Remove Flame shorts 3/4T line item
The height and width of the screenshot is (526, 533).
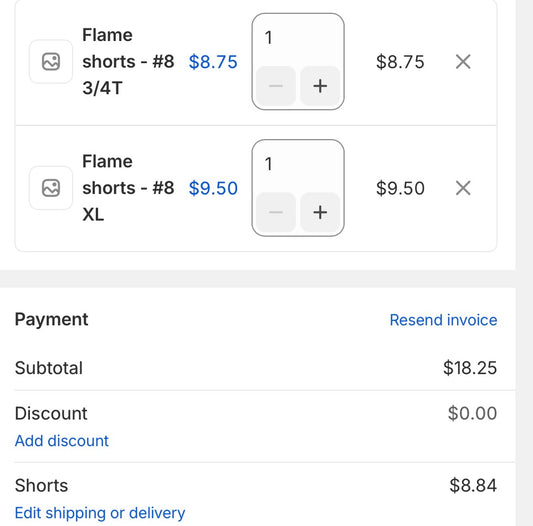click(x=463, y=62)
